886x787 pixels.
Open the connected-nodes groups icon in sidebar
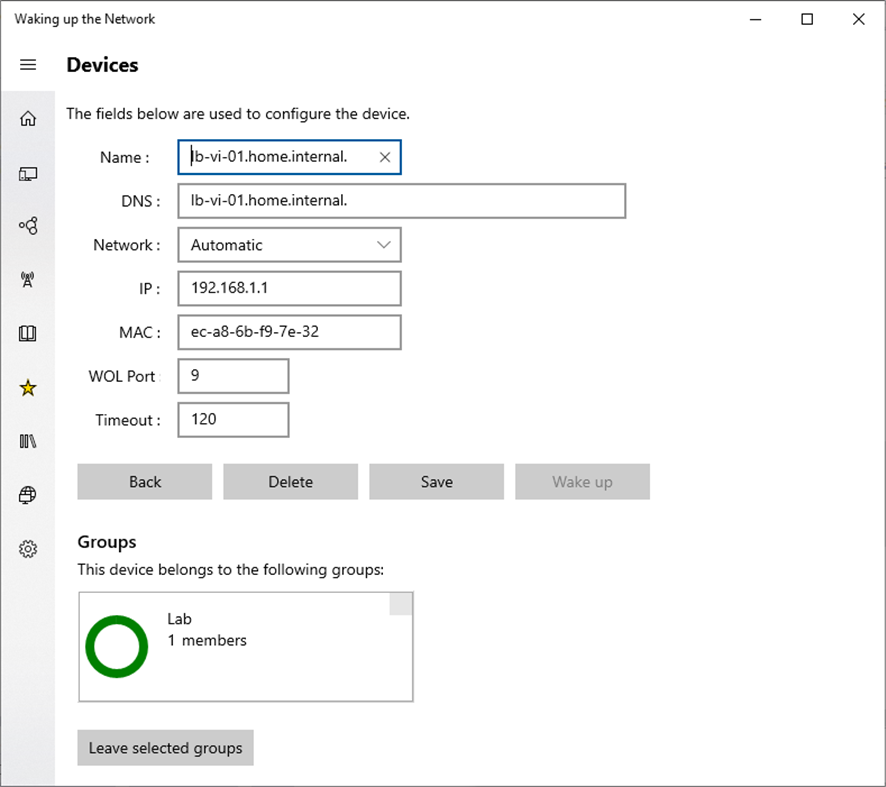pos(28,226)
